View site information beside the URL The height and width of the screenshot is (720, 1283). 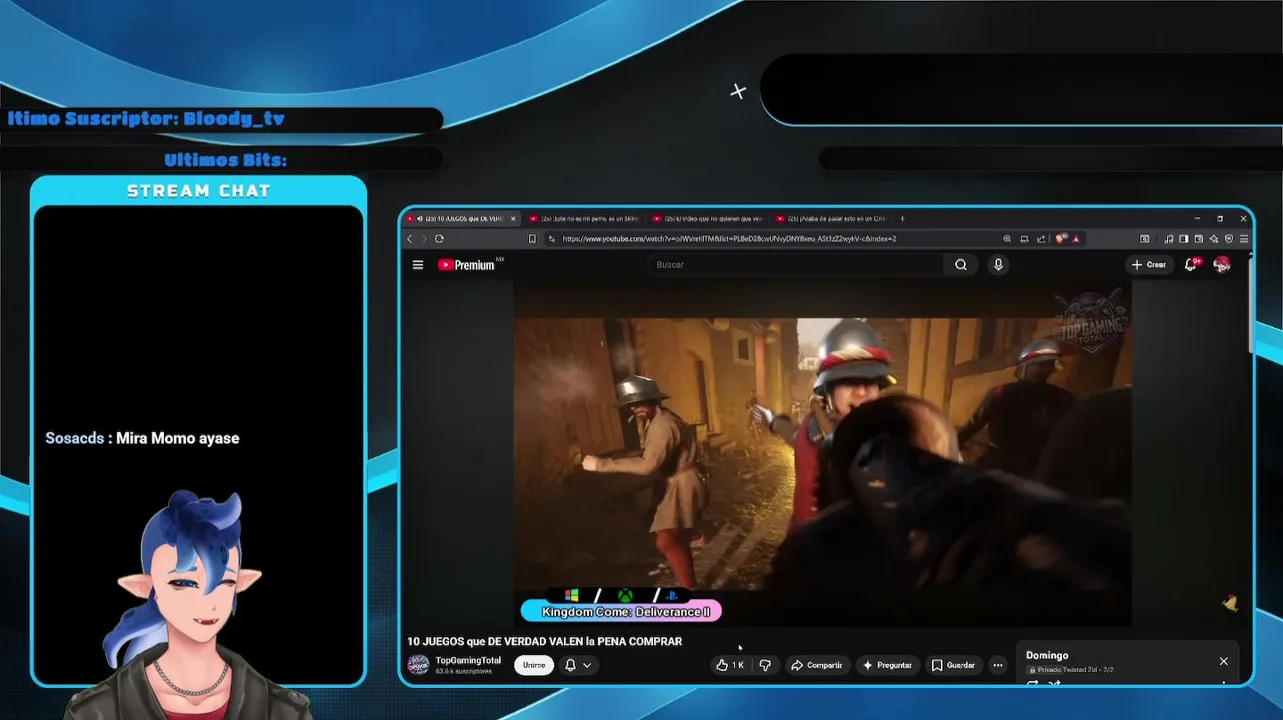point(552,239)
